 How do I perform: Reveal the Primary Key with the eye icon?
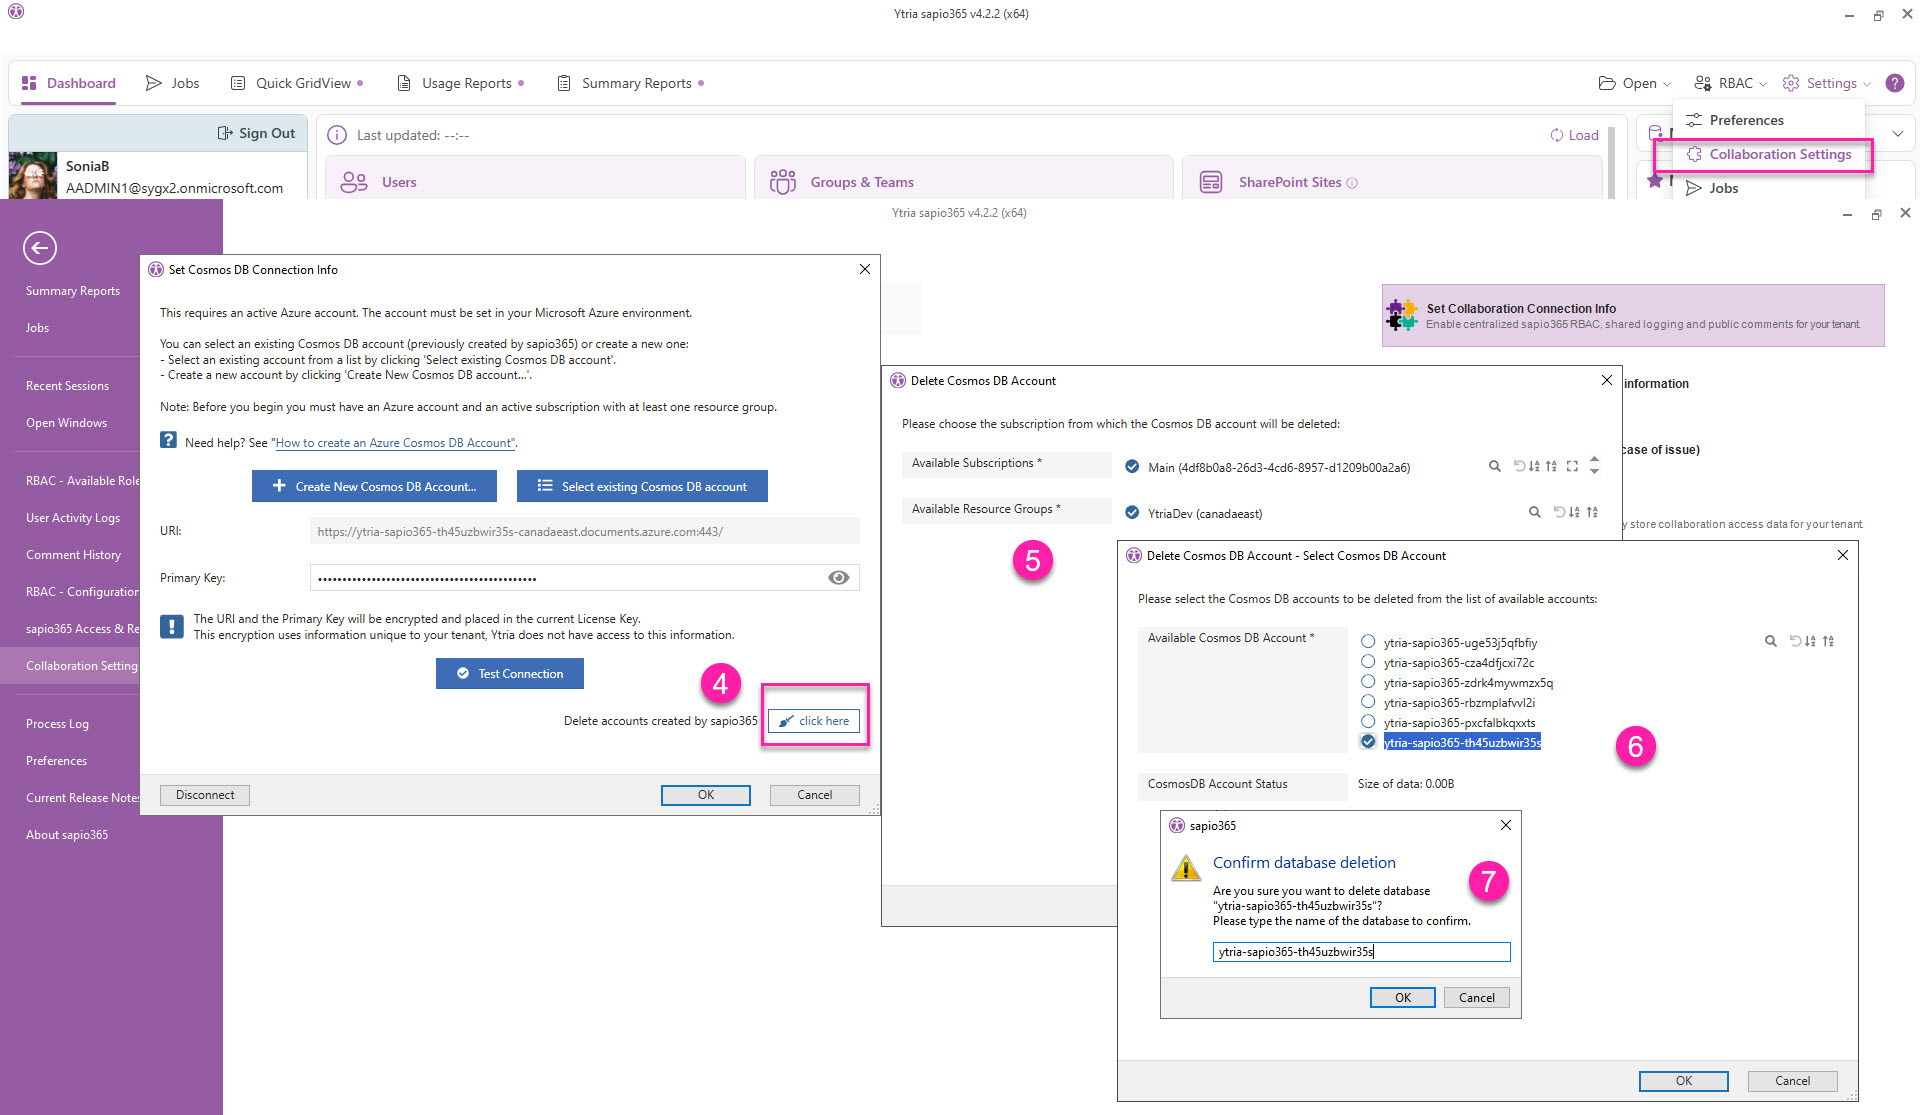(838, 578)
